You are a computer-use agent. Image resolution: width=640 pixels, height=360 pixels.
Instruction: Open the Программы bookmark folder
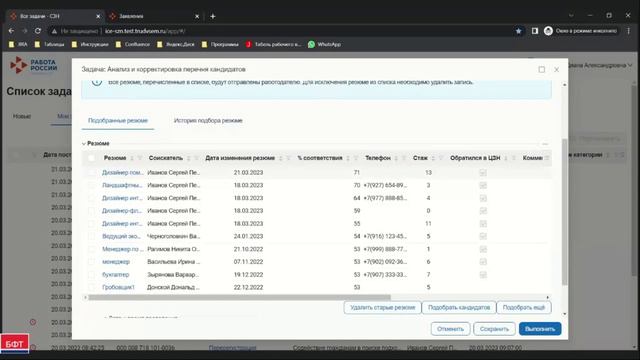(x=220, y=44)
